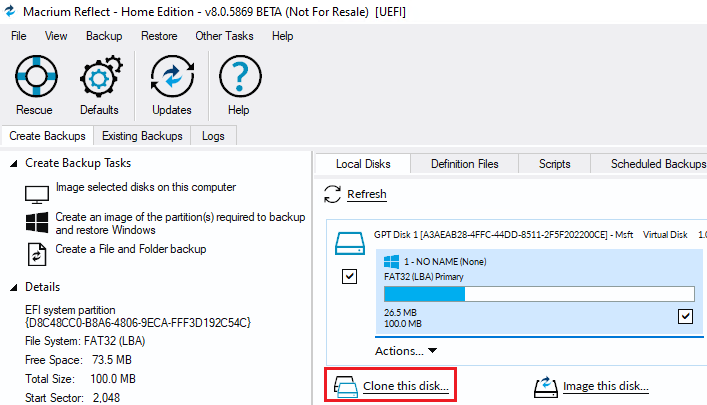Uncheck the NO NAME partition checkbox
This screenshot has width=707, height=405.
[685, 316]
